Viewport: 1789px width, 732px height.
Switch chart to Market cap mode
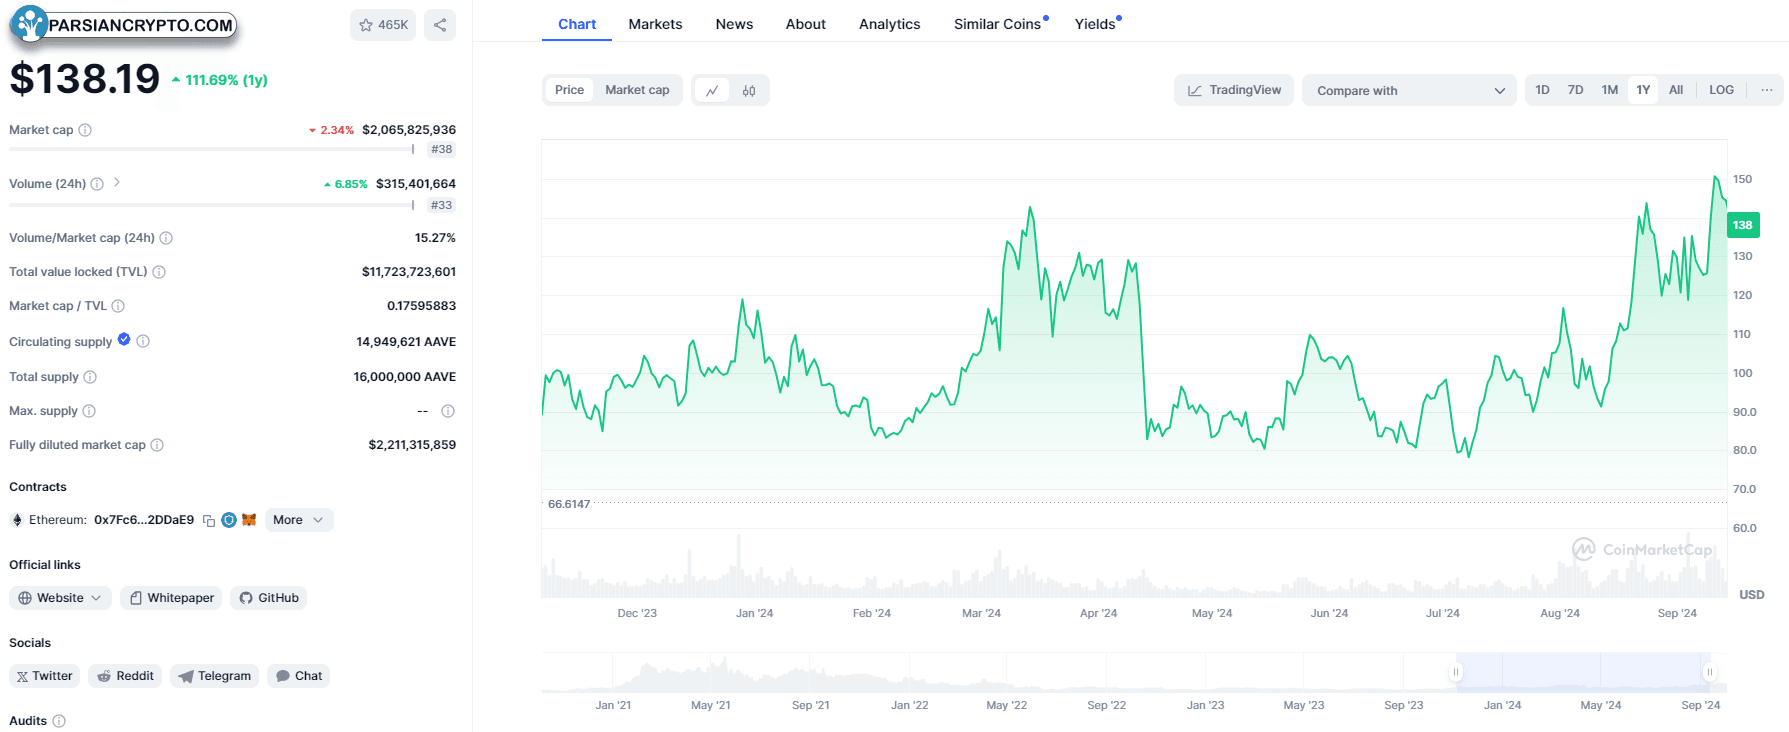[637, 90]
